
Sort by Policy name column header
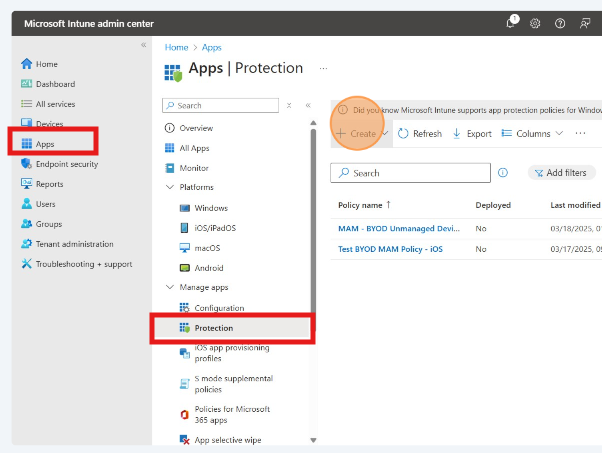[x=364, y=205]
